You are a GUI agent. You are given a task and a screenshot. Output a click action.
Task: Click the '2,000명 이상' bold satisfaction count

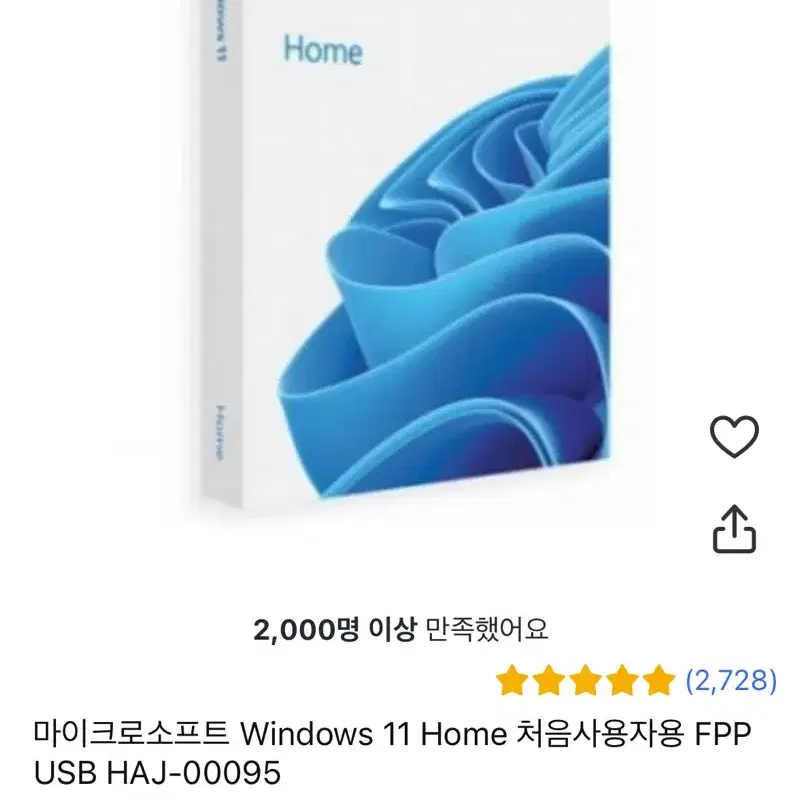click(x=335, y=630)
